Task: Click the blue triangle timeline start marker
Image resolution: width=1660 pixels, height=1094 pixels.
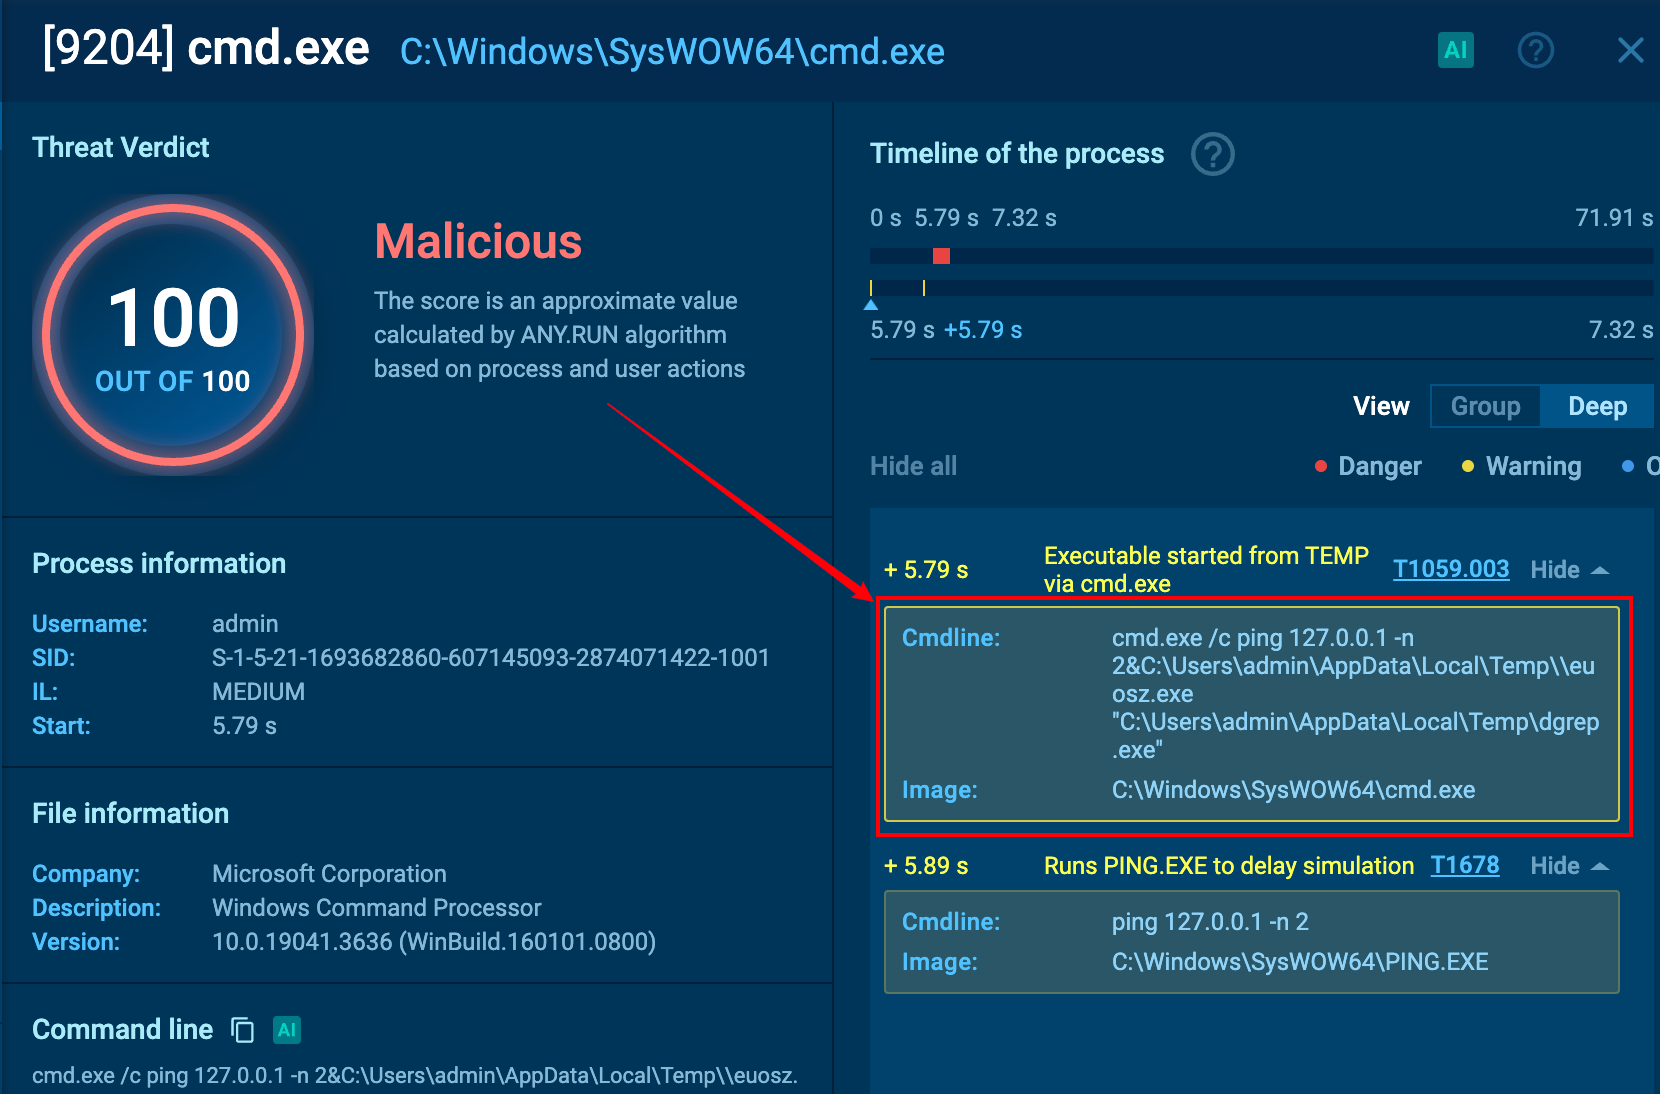Action: click(x=871, y=304)
